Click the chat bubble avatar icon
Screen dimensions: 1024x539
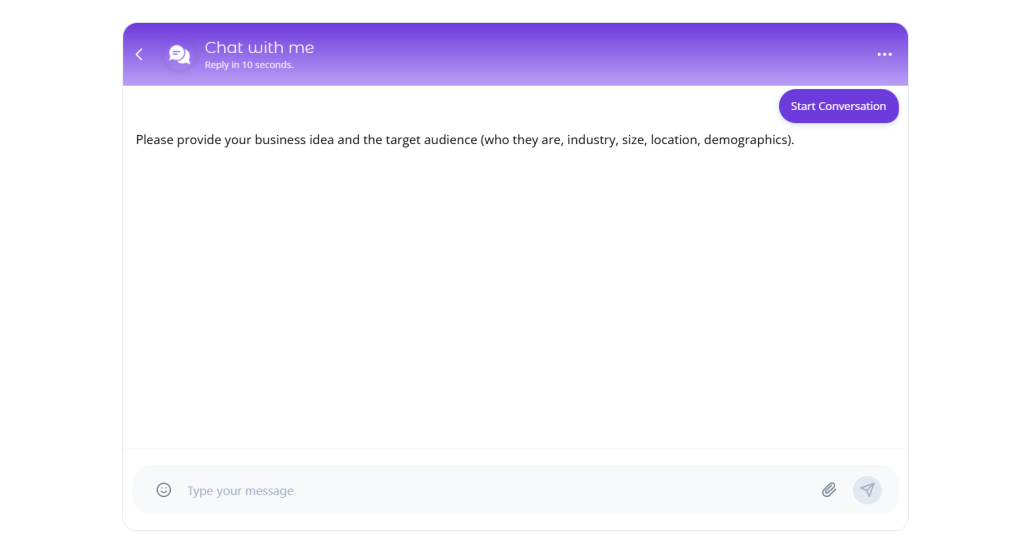point(179,55)
